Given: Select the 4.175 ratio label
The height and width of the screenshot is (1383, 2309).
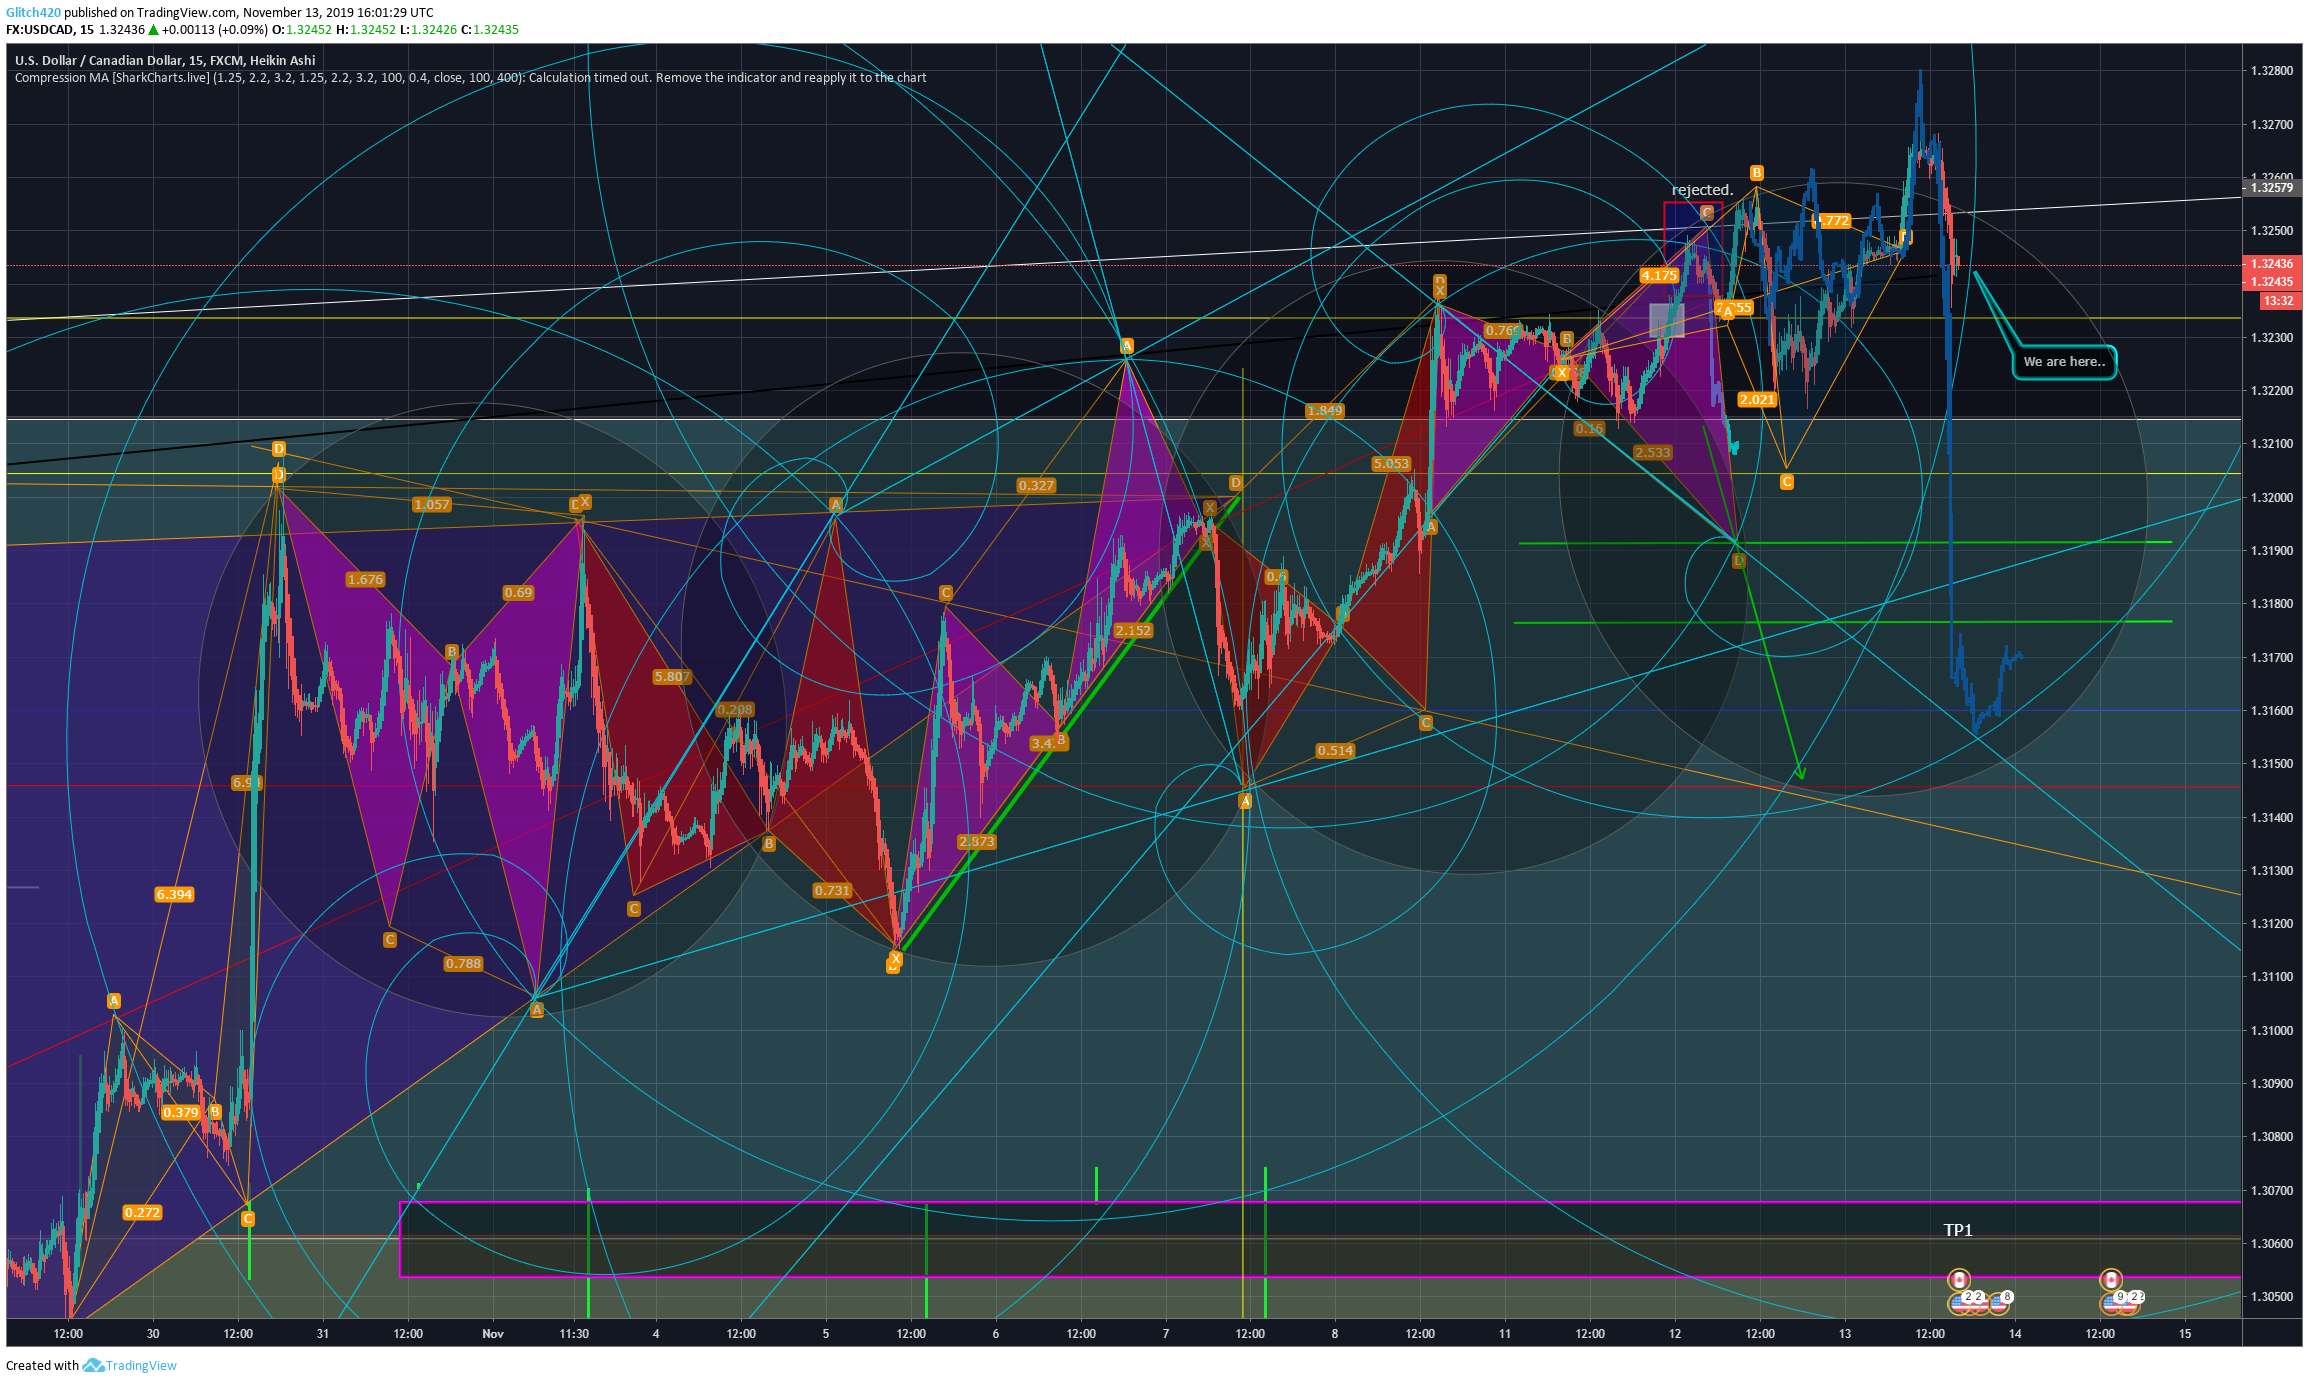Looking at the screenshot, I should [x=1659, y=276].
